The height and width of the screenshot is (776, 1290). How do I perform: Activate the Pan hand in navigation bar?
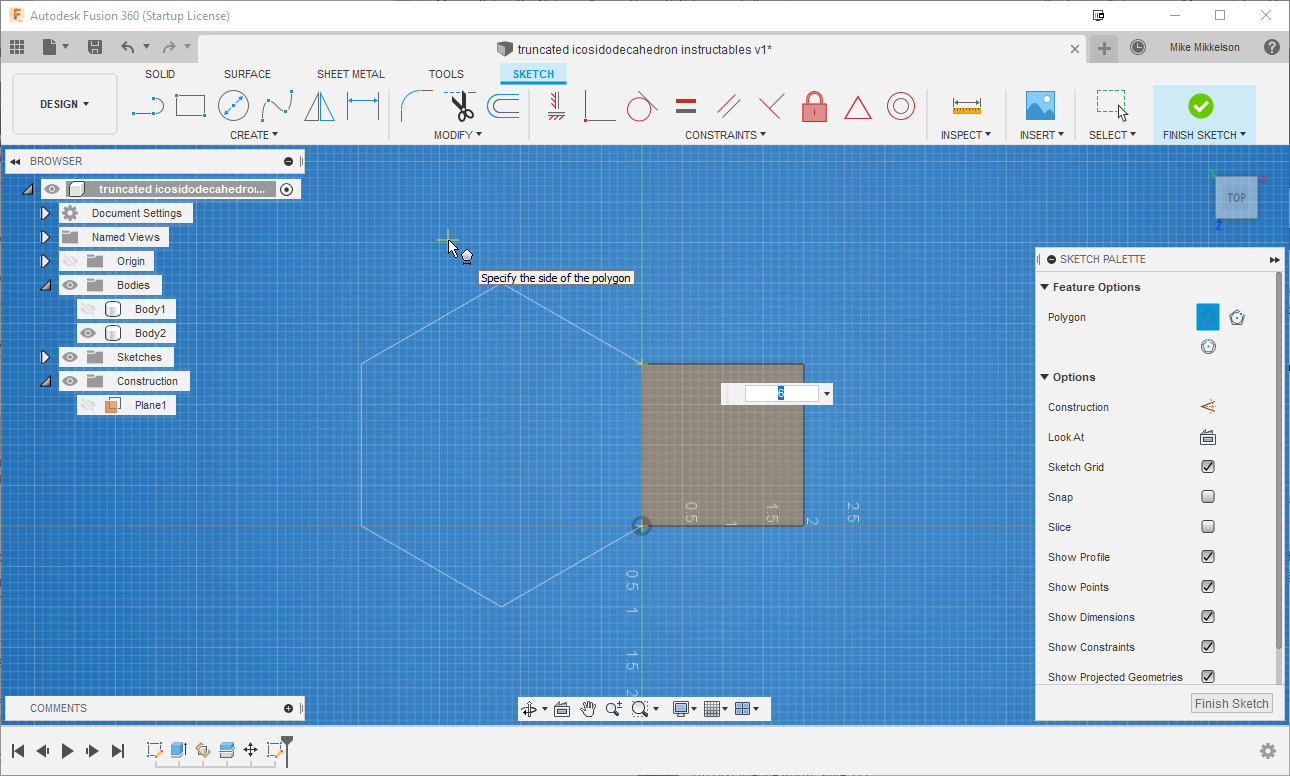(589, 708)
